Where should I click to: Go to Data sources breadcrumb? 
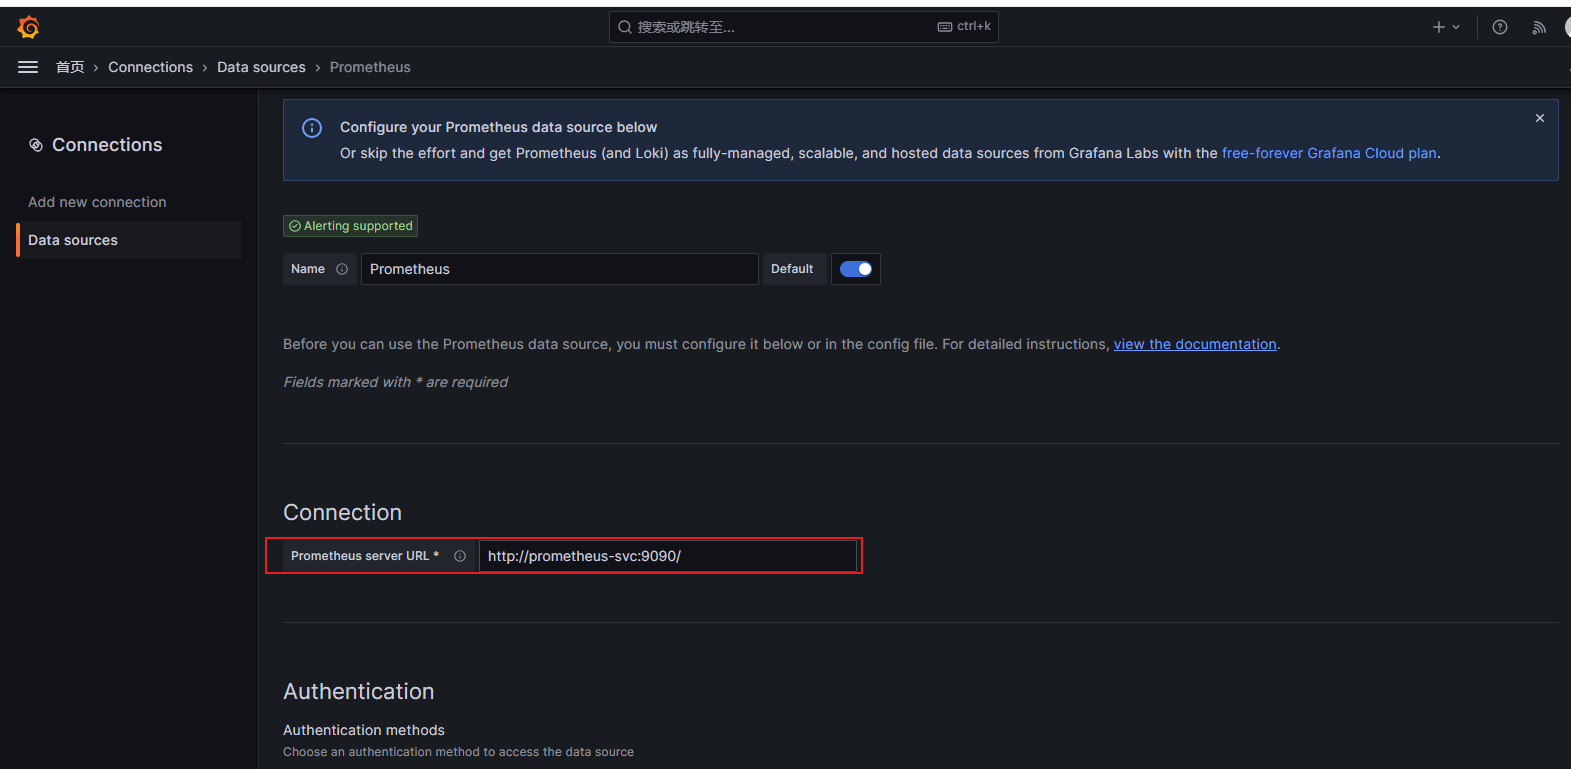pos(261,67)
